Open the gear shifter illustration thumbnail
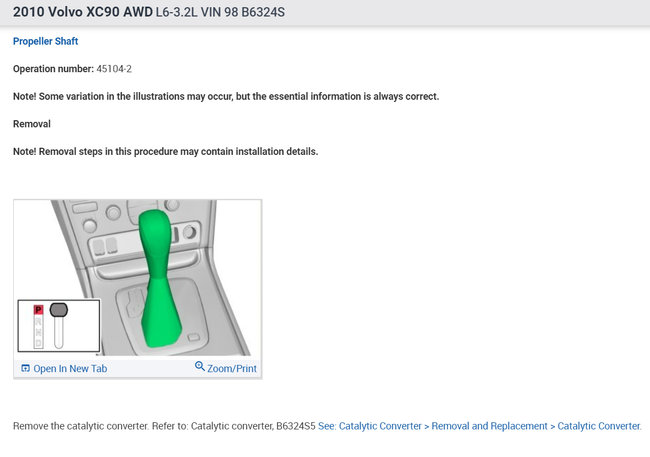650x457 pixels. (138, 277)
